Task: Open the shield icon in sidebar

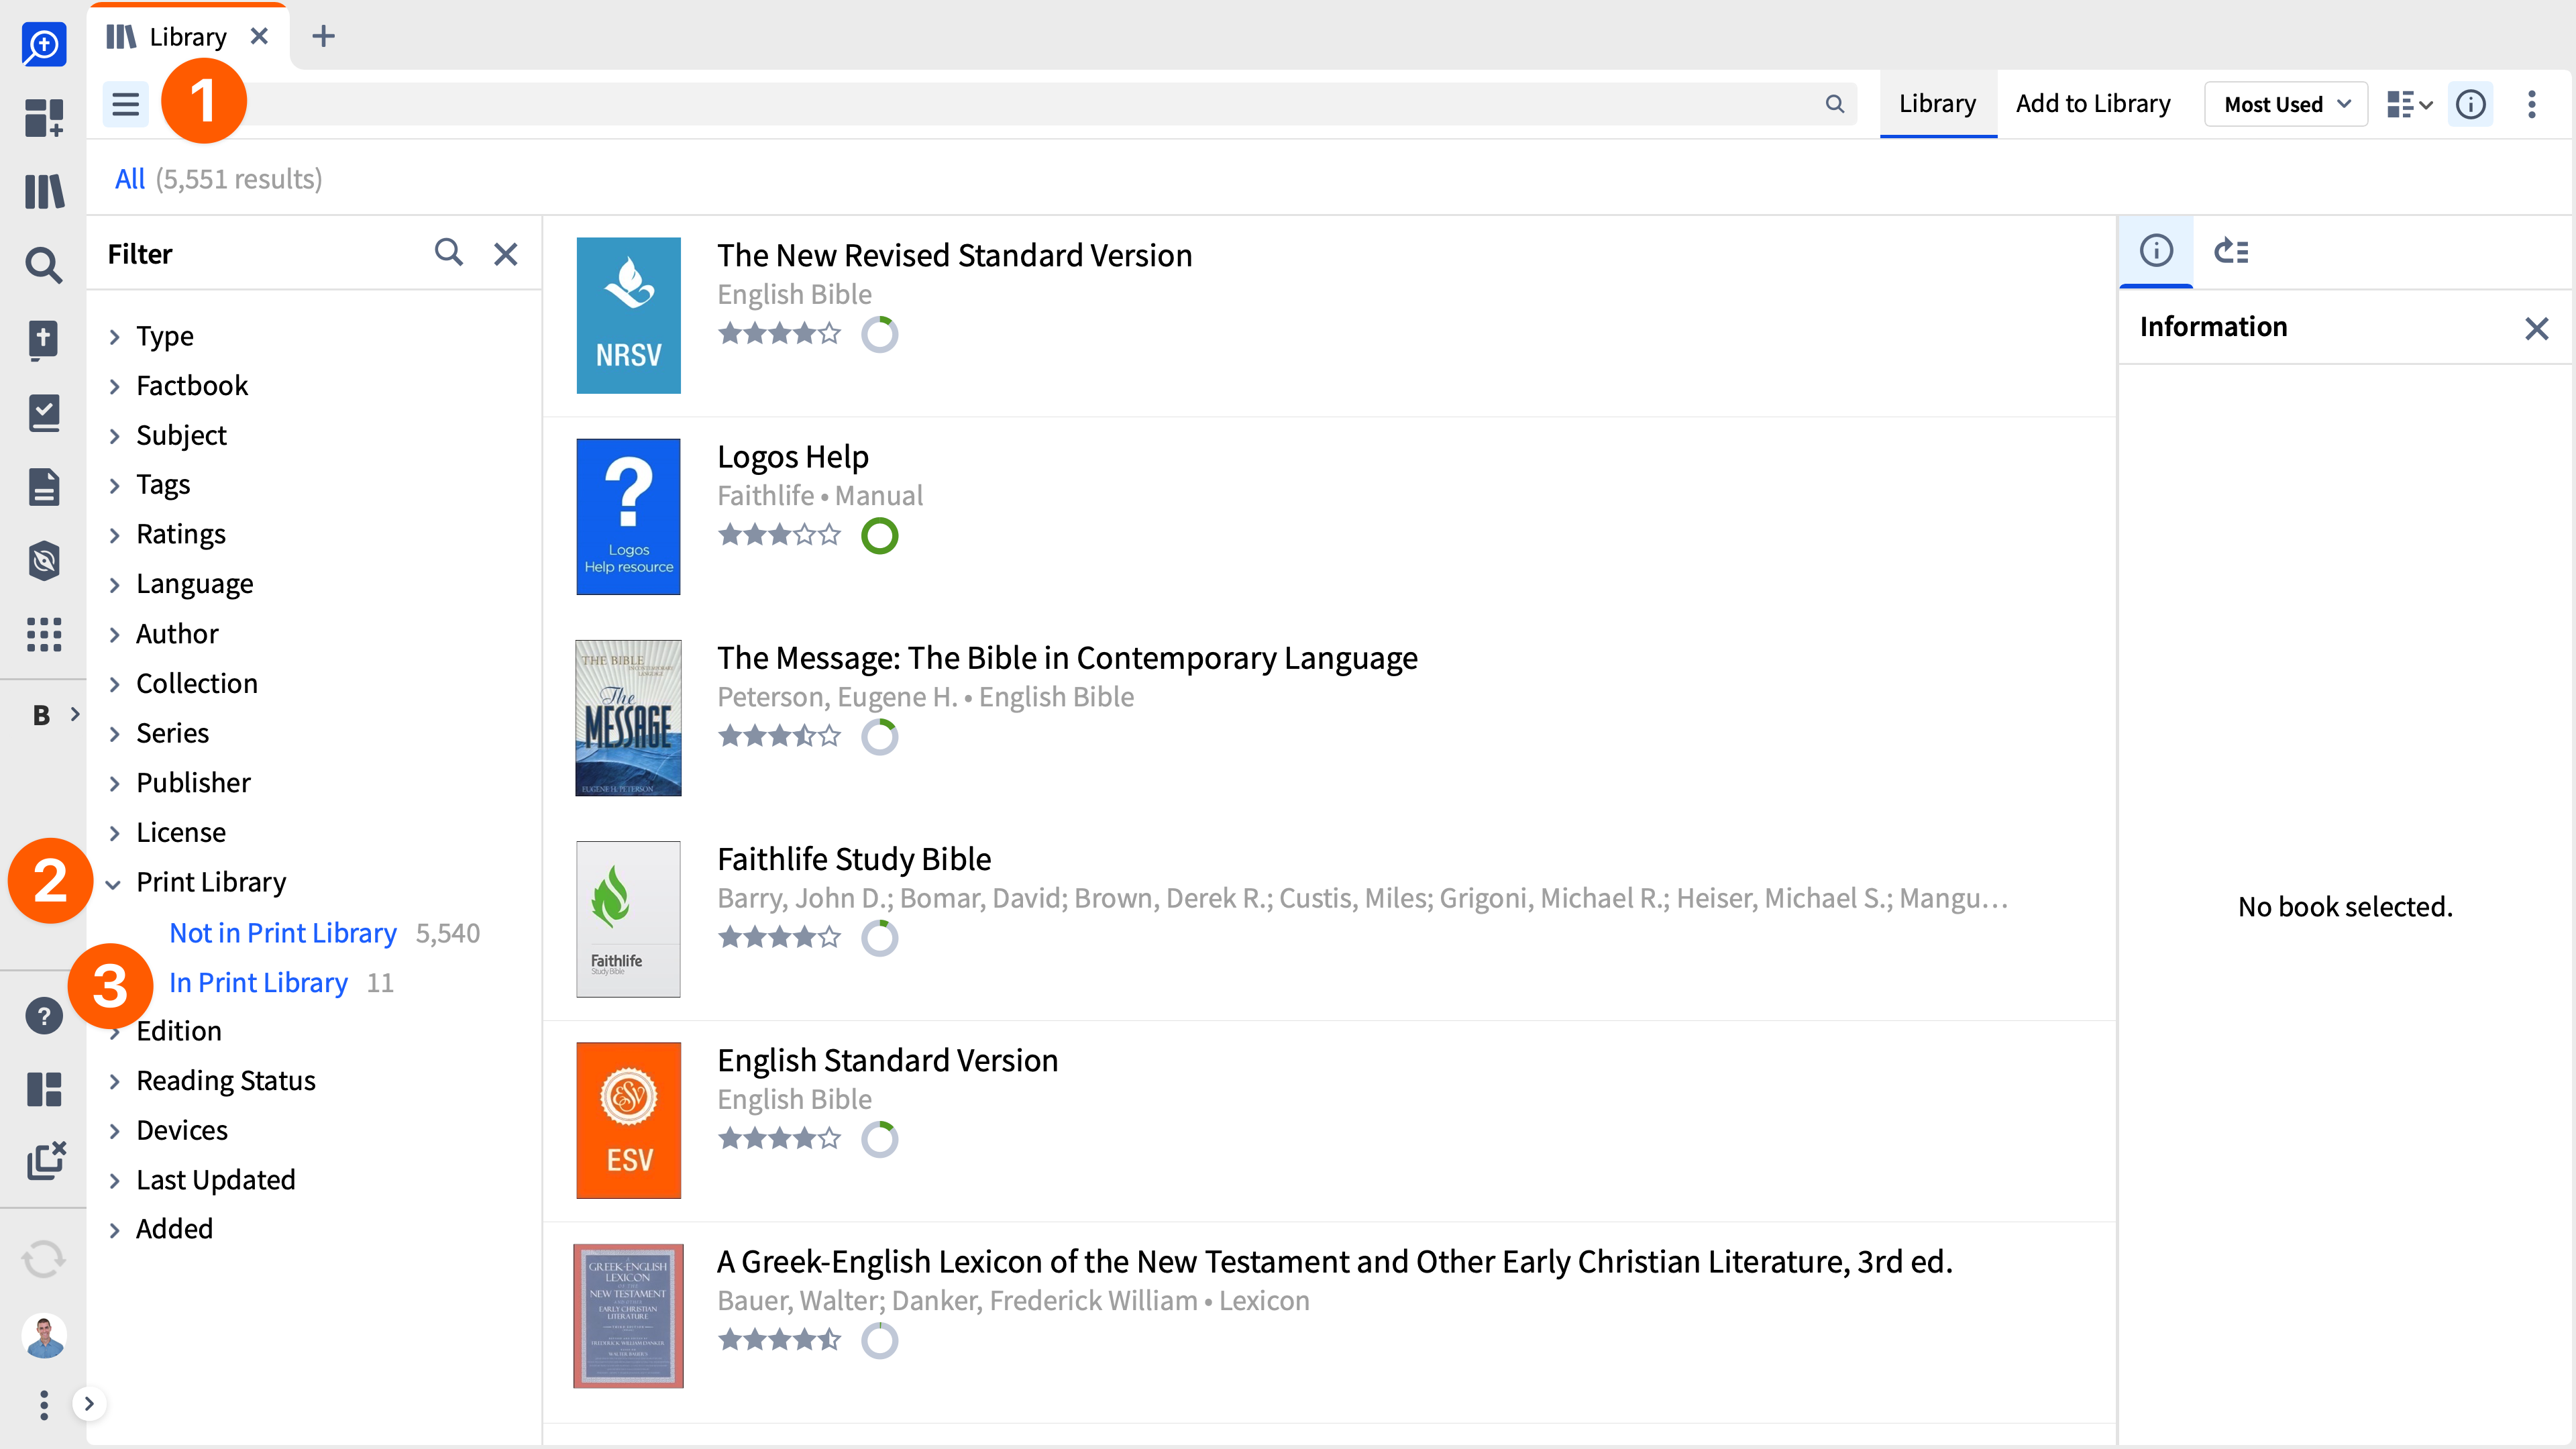Action: pyautogui.click(x=44, y=561)
